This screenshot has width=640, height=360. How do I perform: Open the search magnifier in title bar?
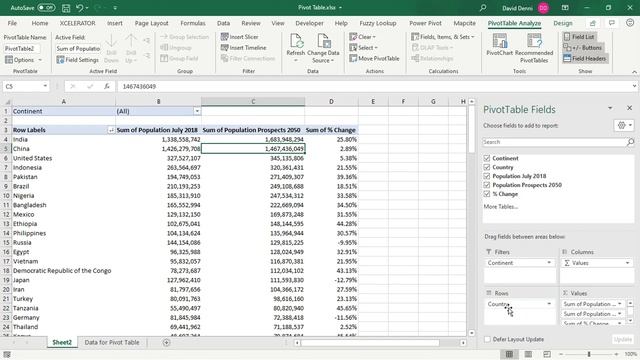pos(483,8)
